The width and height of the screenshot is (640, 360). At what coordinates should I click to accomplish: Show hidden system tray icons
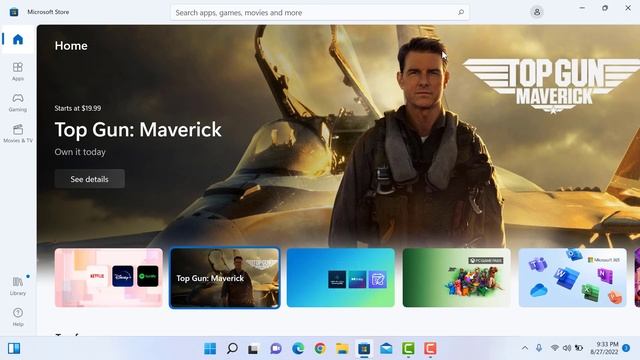[525, 348]
